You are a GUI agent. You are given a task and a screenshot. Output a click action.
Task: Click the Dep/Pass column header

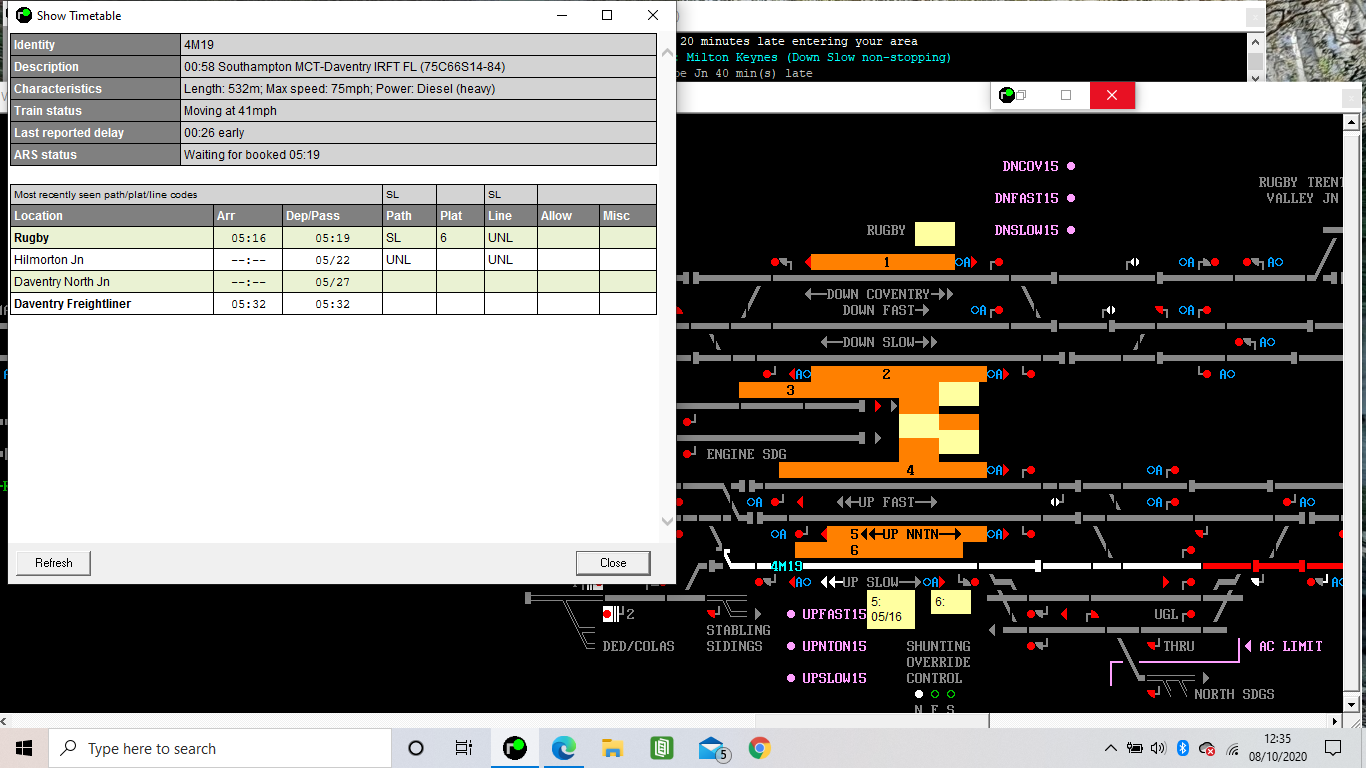click(332, 216)
